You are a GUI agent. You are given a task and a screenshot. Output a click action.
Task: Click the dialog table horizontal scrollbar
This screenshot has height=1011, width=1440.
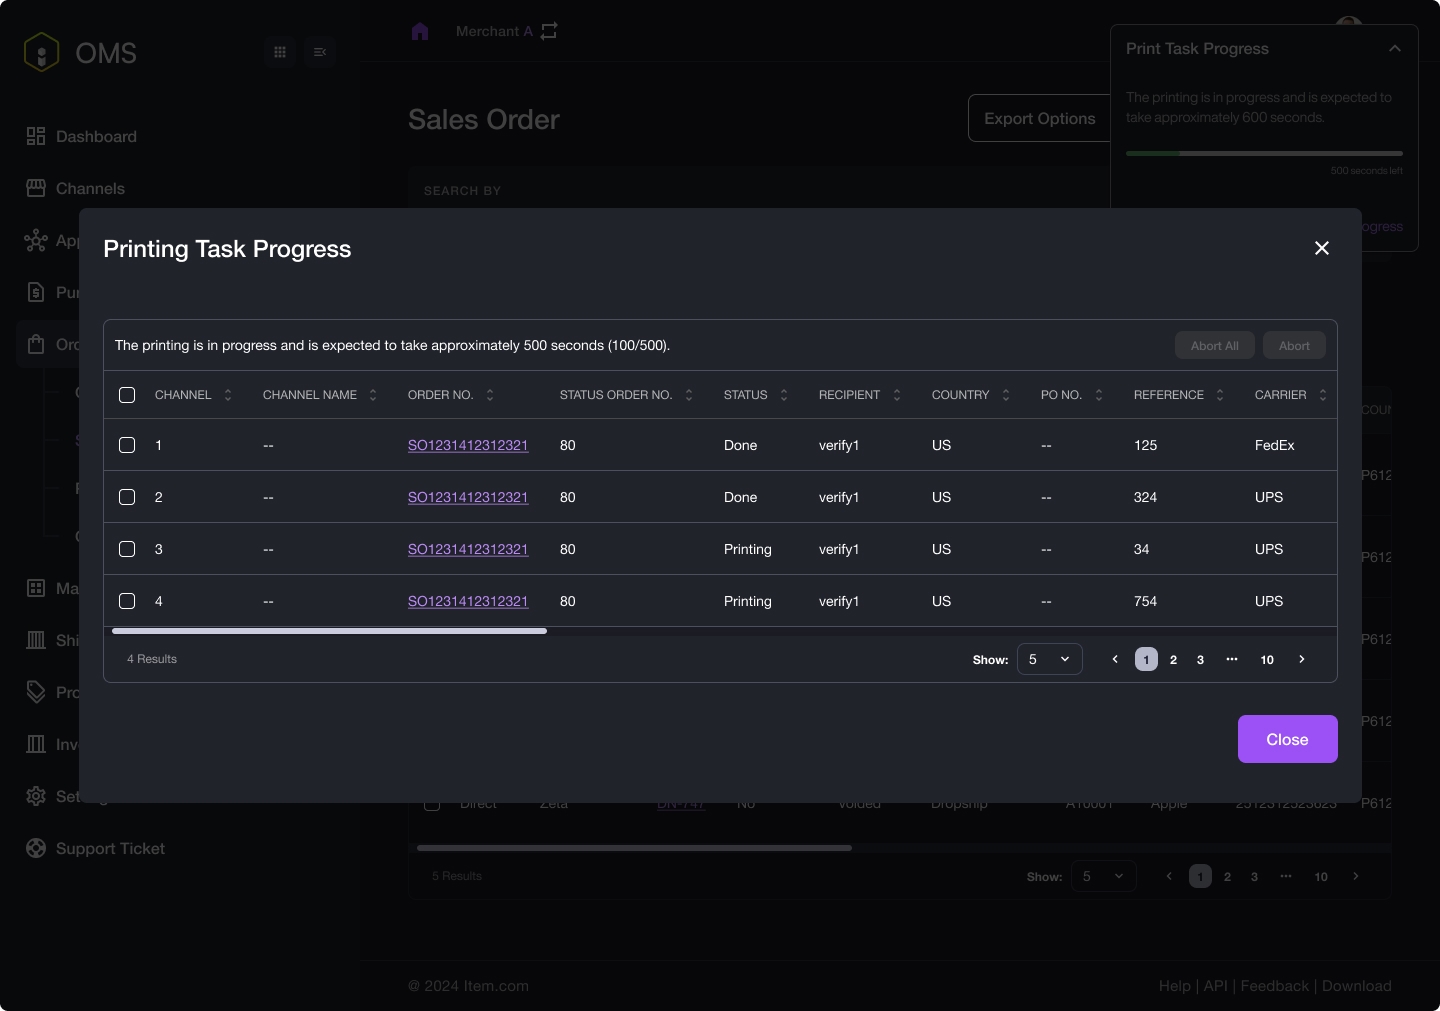click(330, 631)
